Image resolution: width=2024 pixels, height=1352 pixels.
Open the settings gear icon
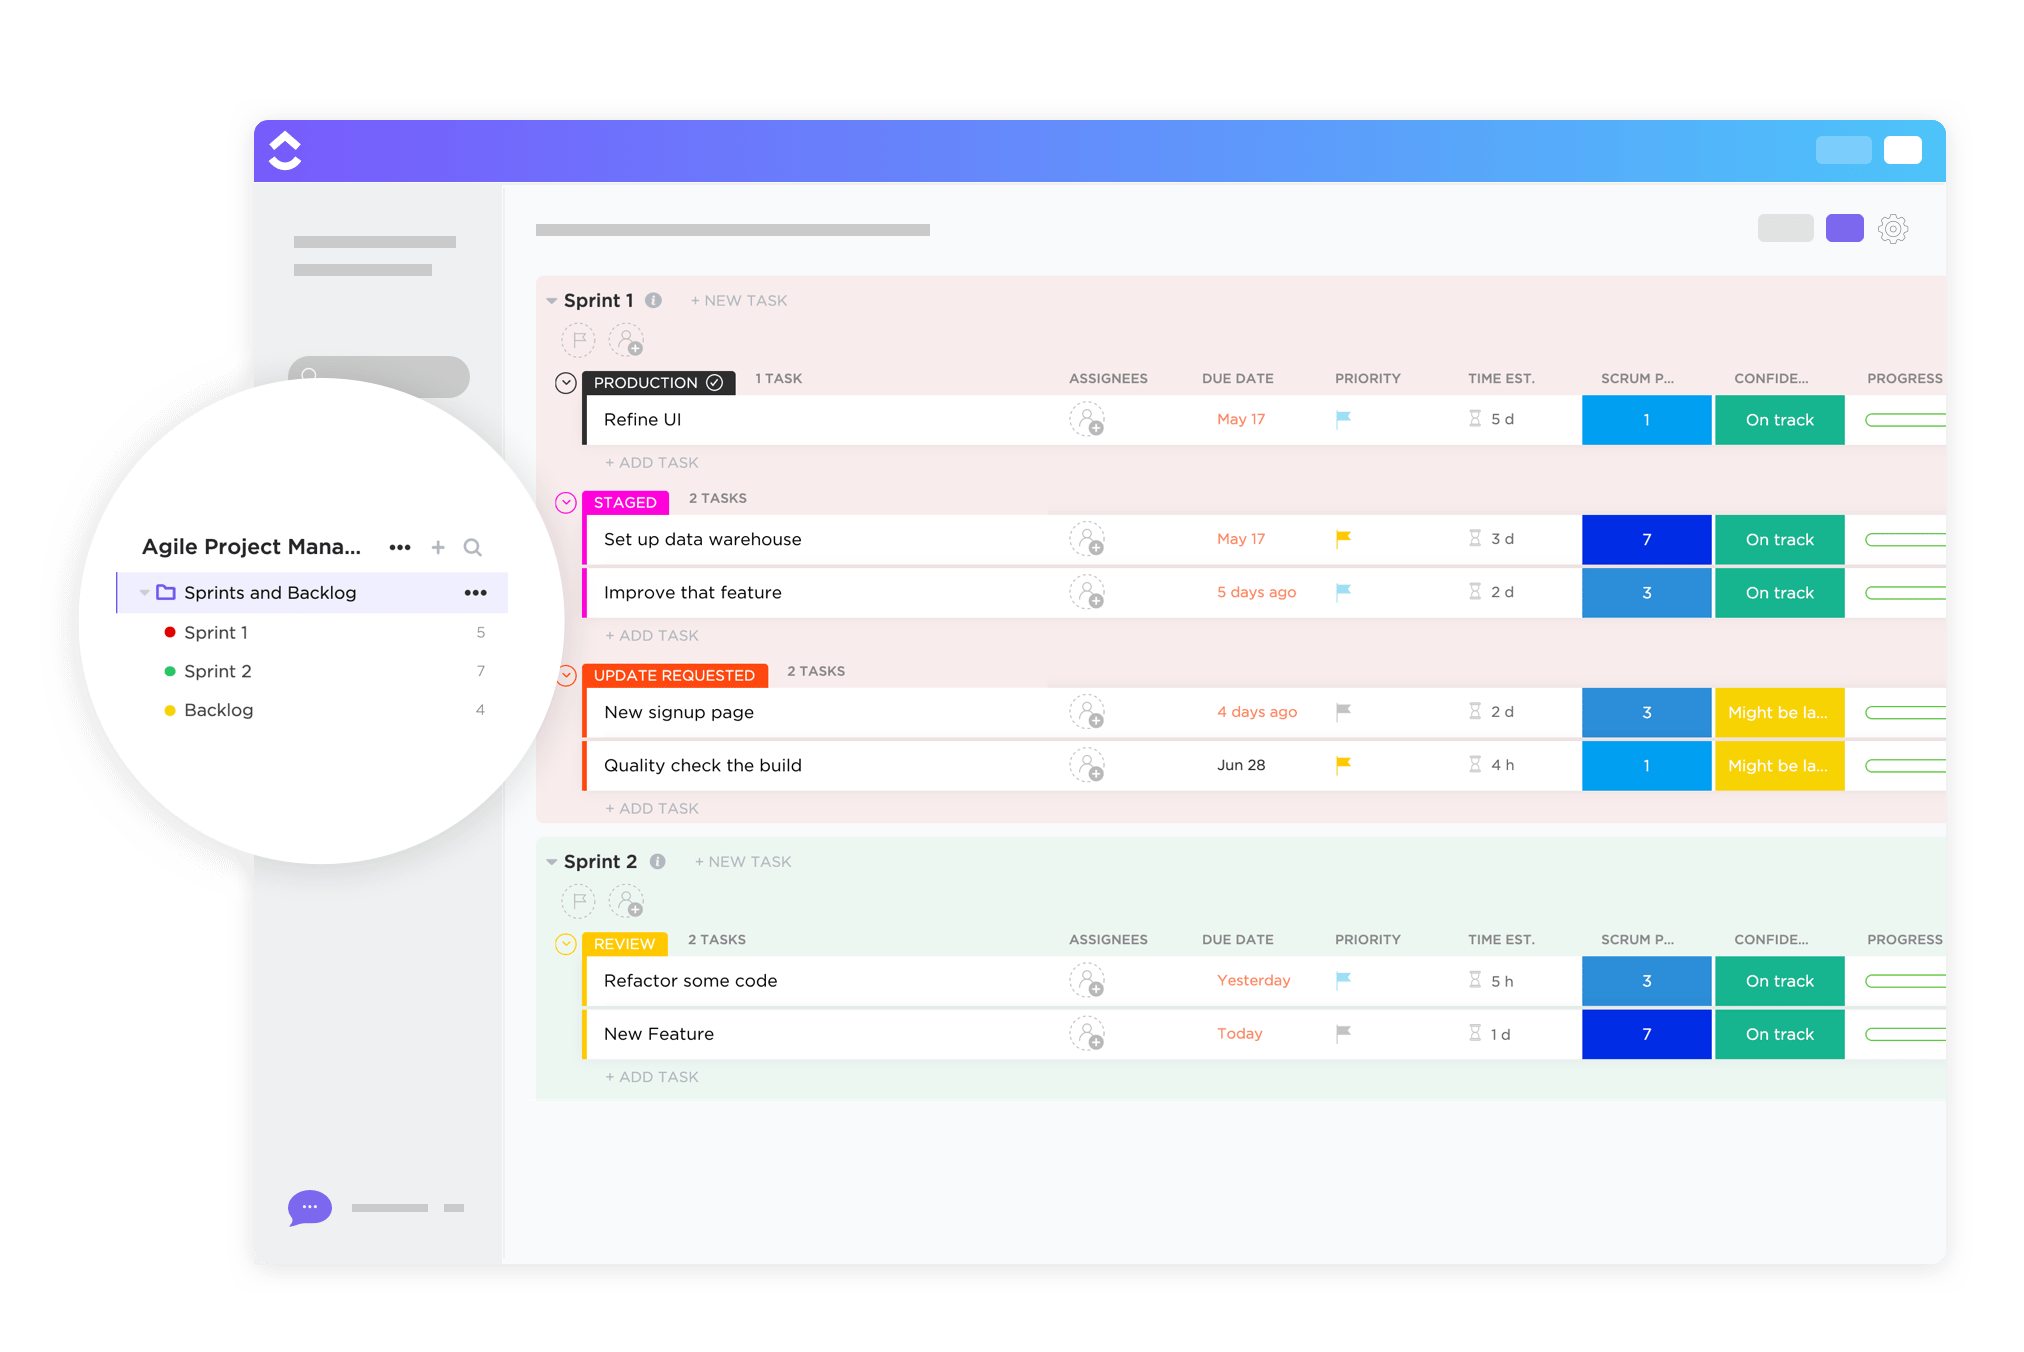pyautogui.click(x=1892, y=229)
